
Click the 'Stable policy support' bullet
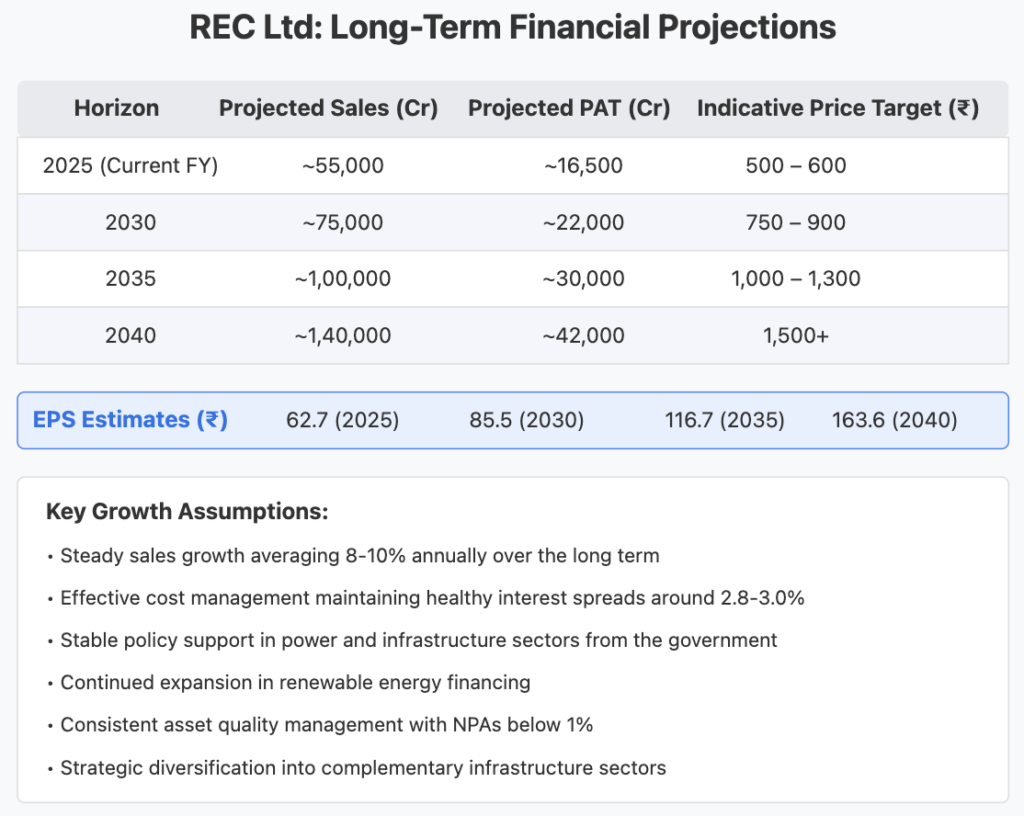(412, 641)
